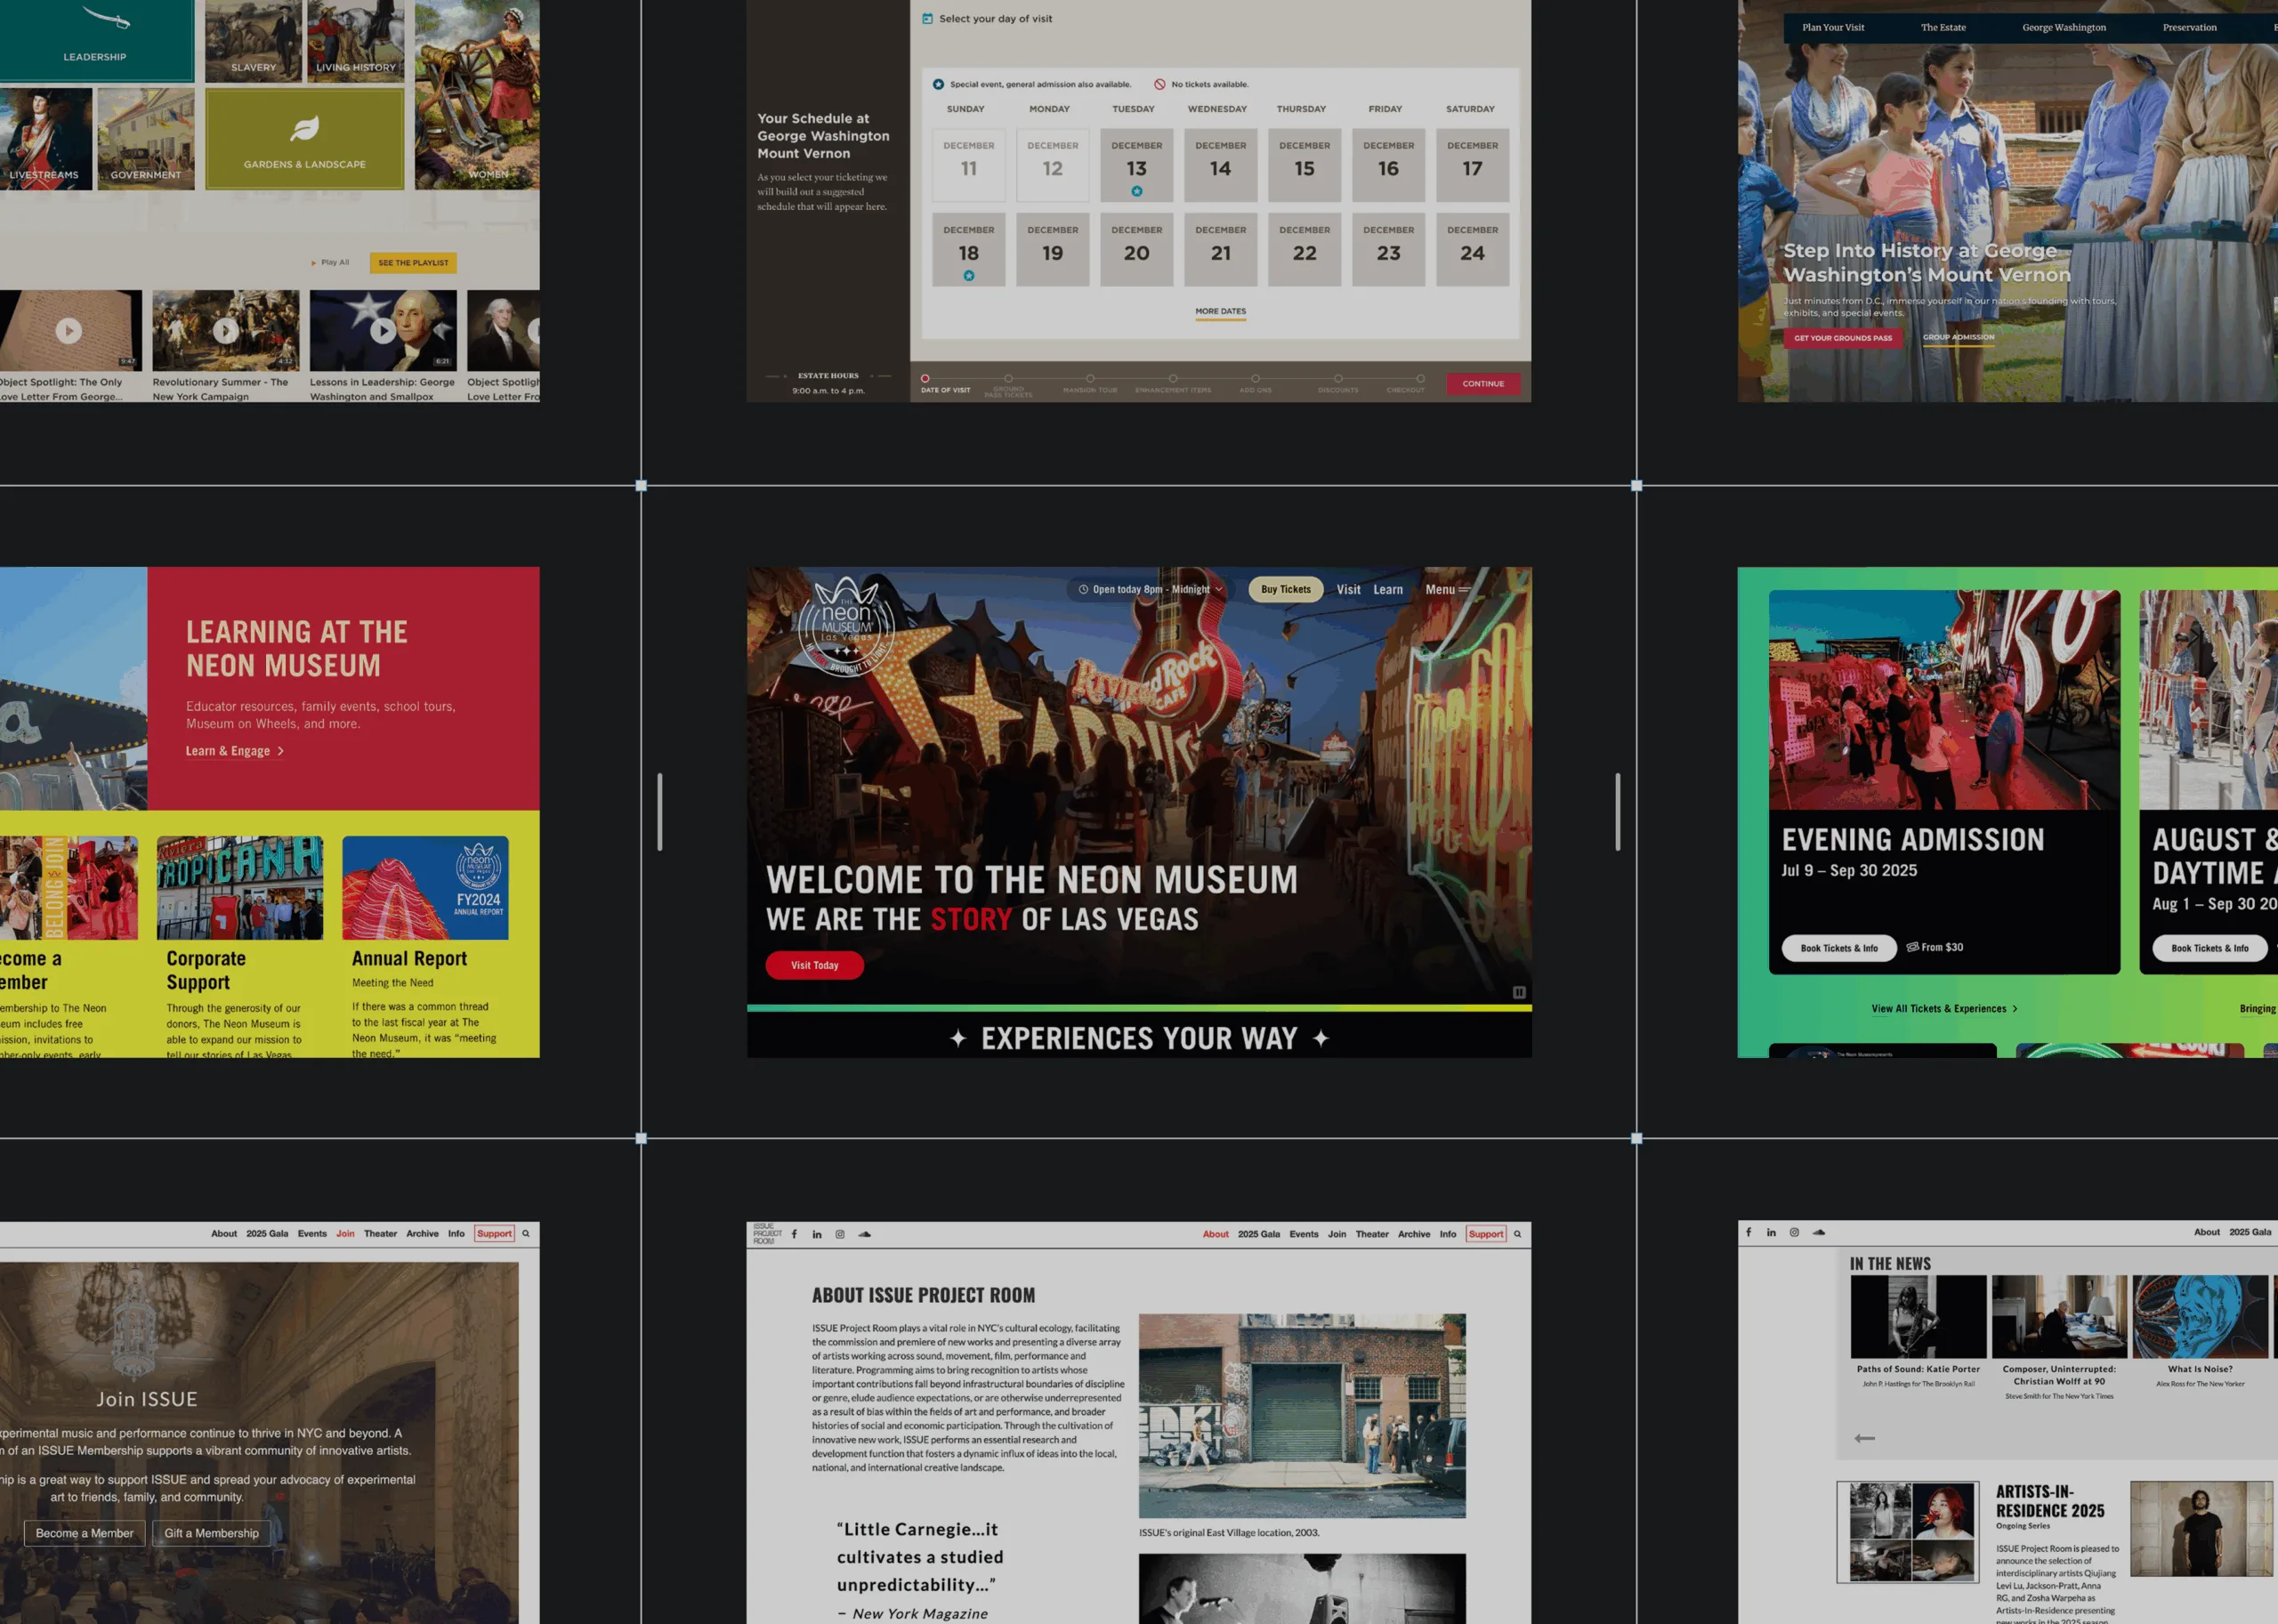Click Learn in Neon Museum navigation
Screen dimensions: 2278x1624
tap(1388, 589)
